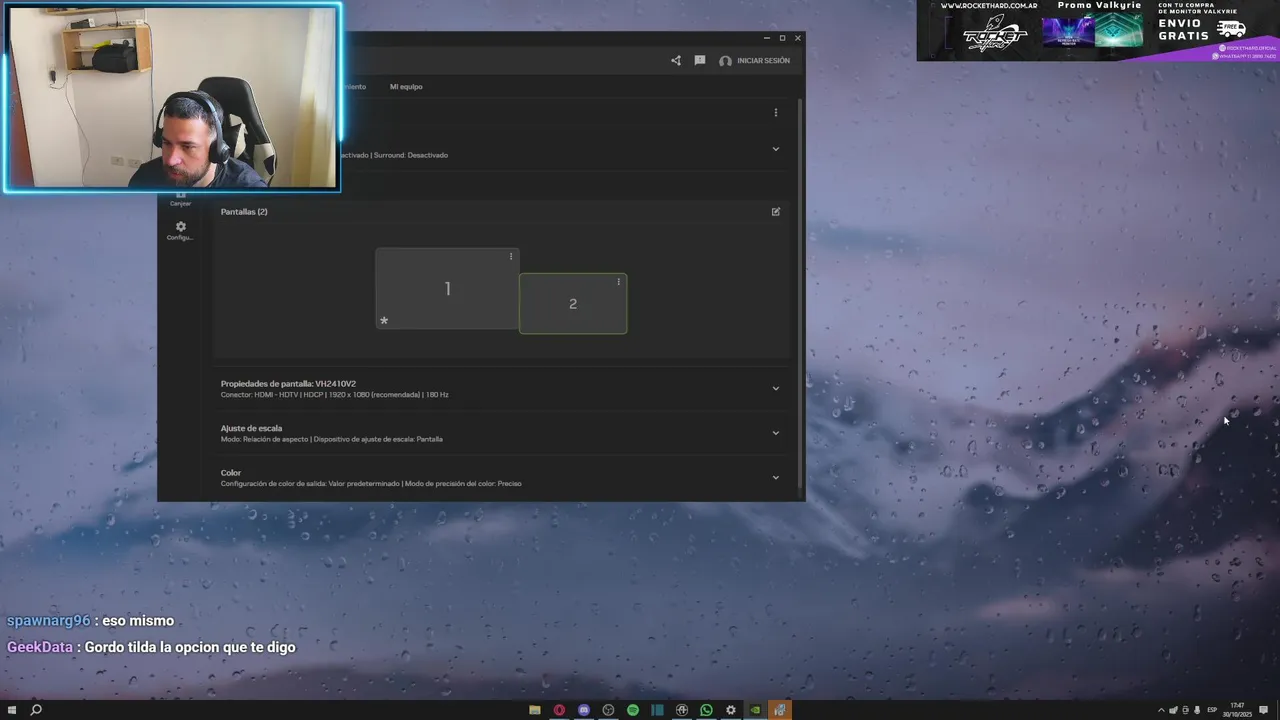Click the INICIAR SESIÓN login button
Image resolution: width=1280 pixels, height=720 pixels.
[x=763, y=61]
